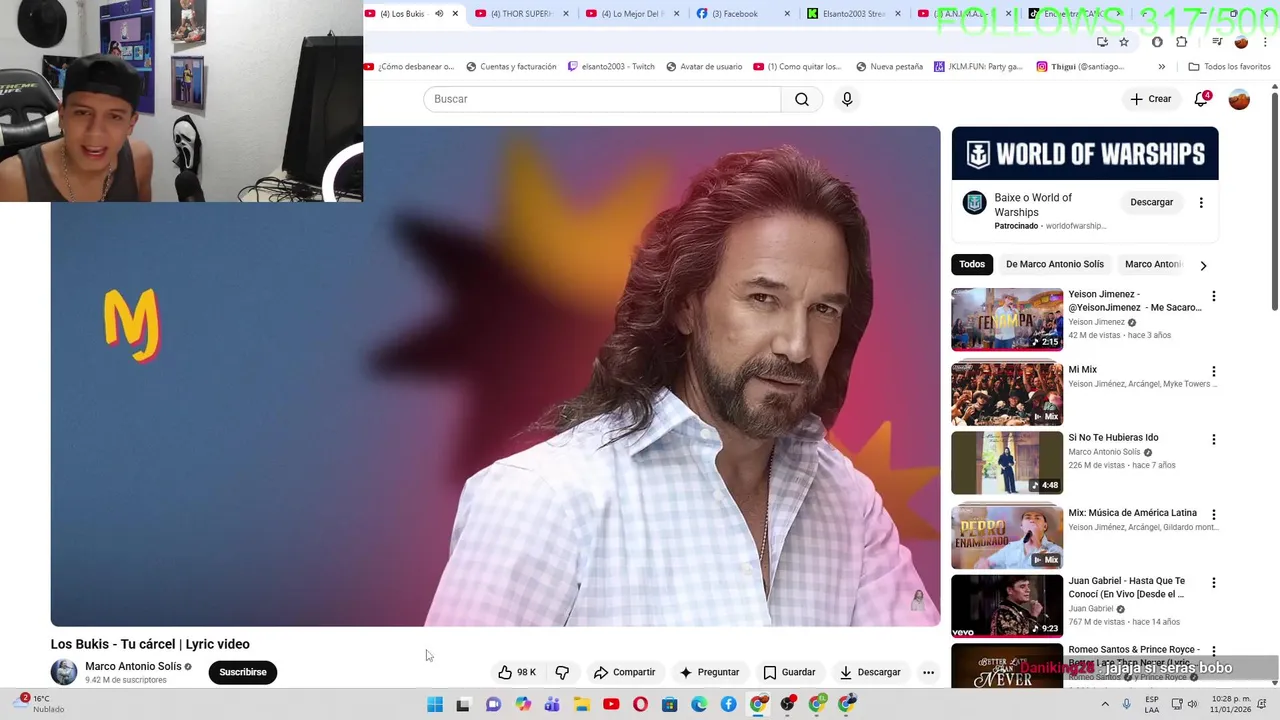Save video with Guardar button
Image resolution: width=1280 pixels, height=720 pixels.
click(x=789, y=672)
